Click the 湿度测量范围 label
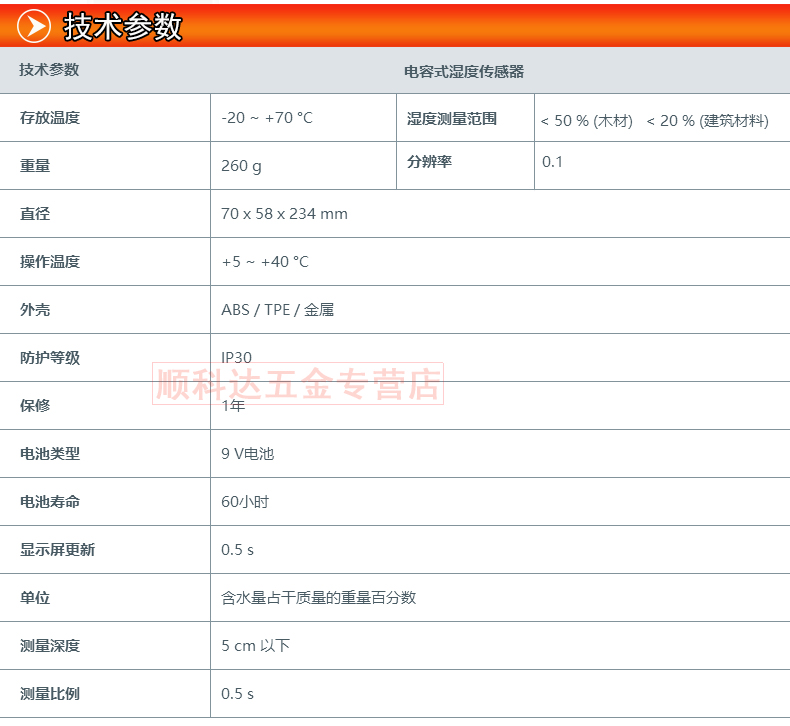 (x=451, y=119)
